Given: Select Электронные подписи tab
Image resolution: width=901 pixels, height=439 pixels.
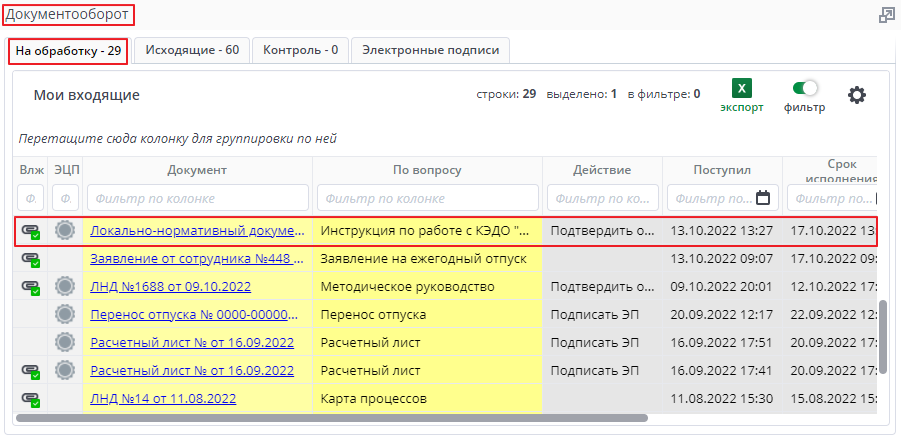Looking at the screenshot, I should 430,50.
